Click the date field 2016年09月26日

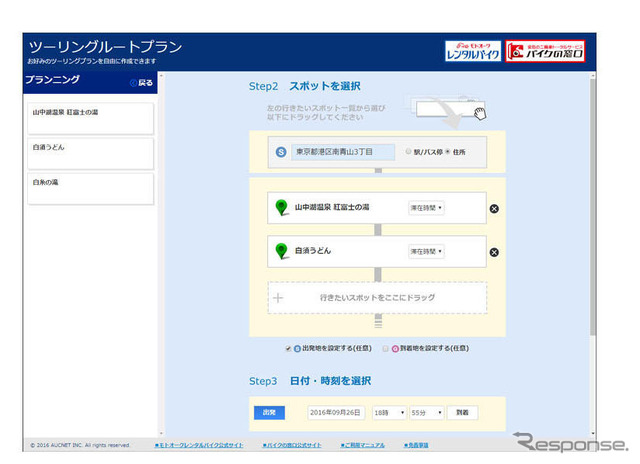[336, 413]
